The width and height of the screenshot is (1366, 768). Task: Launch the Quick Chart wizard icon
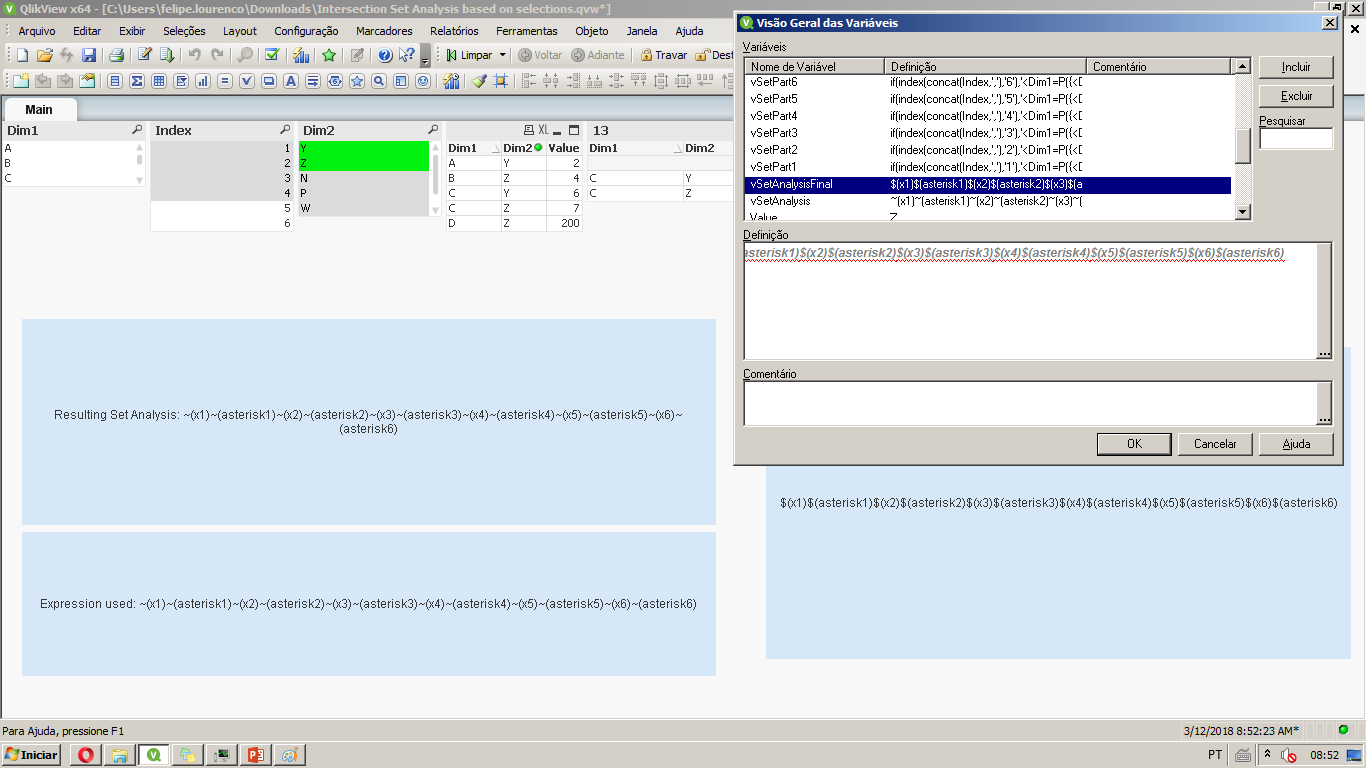tap(300, 55)
